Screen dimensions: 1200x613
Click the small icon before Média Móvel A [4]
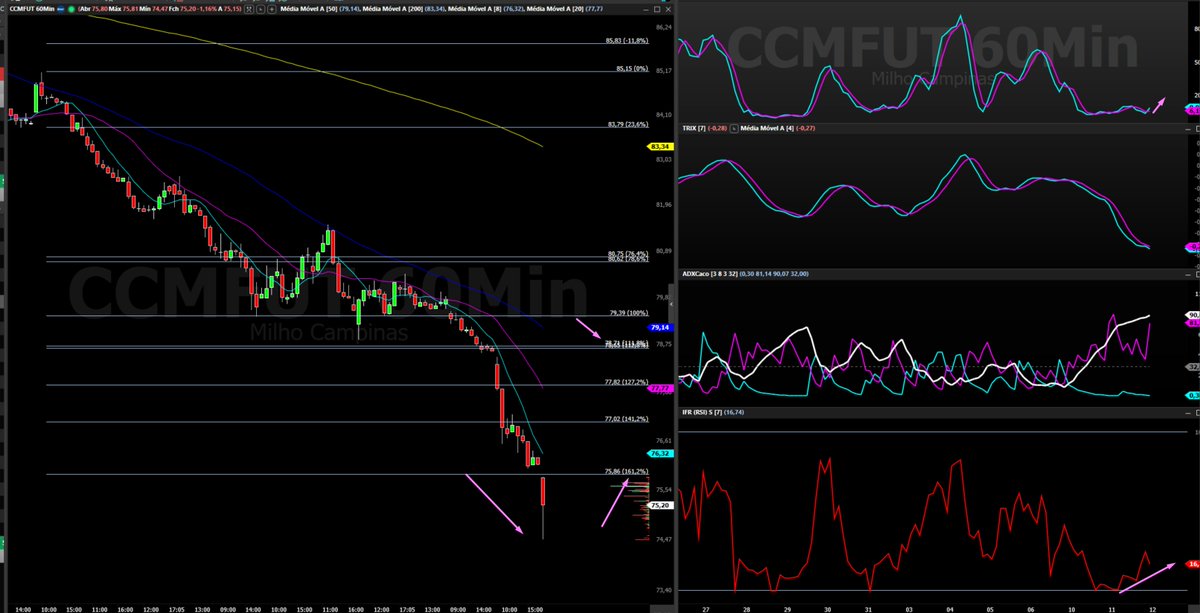coord(734,129)
